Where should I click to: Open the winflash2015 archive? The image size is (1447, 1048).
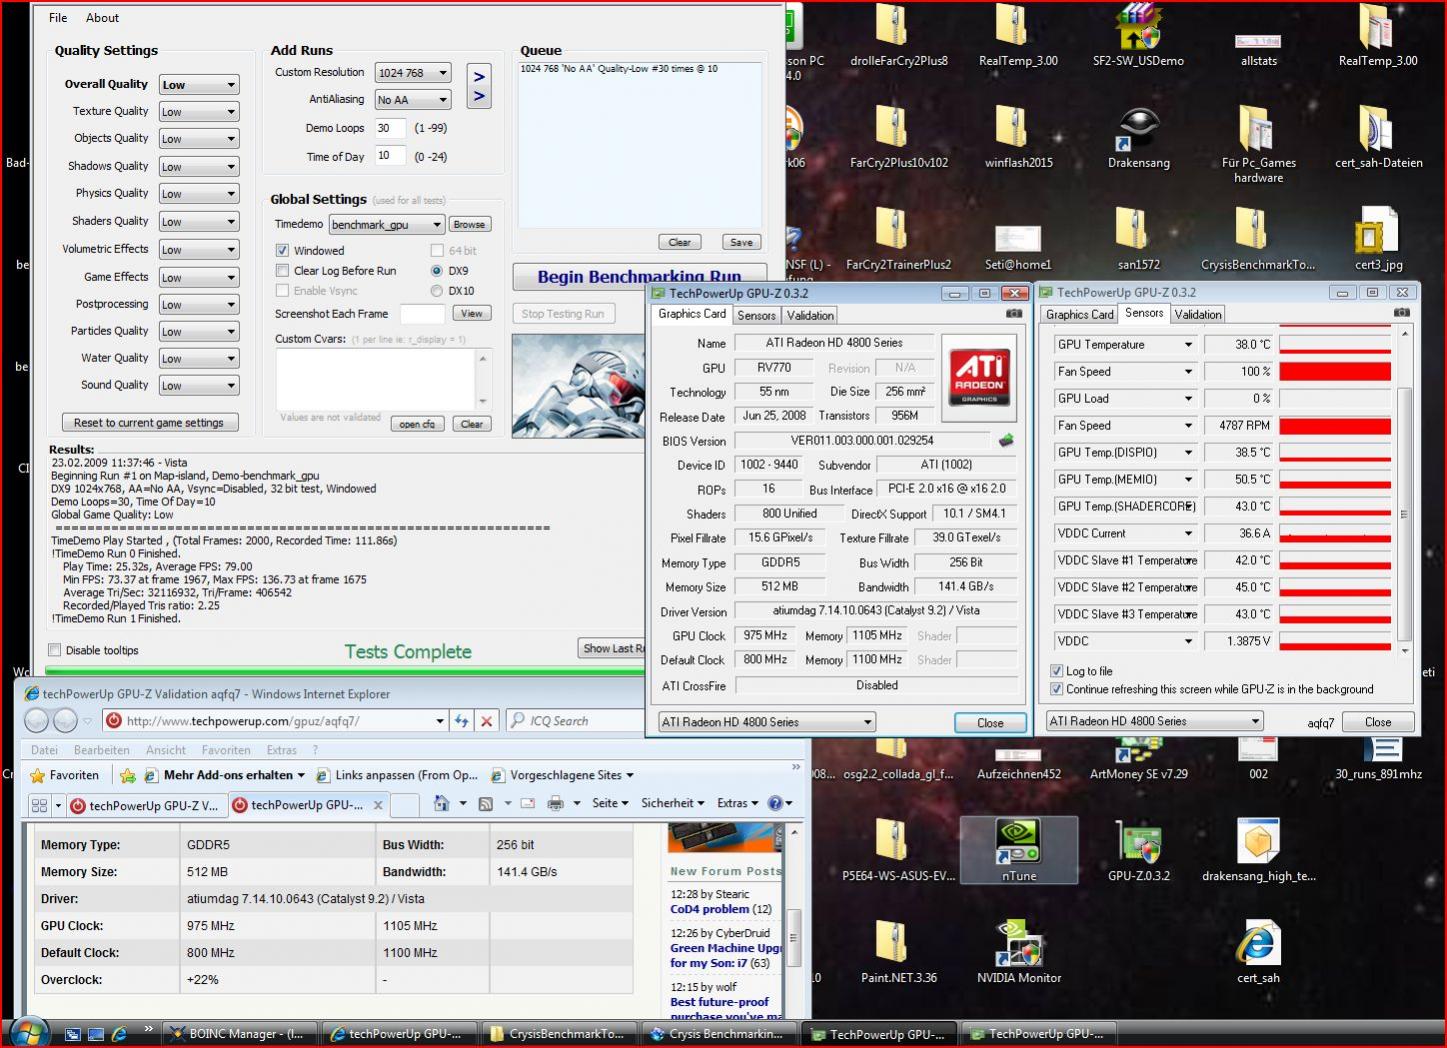(1018, 137)
